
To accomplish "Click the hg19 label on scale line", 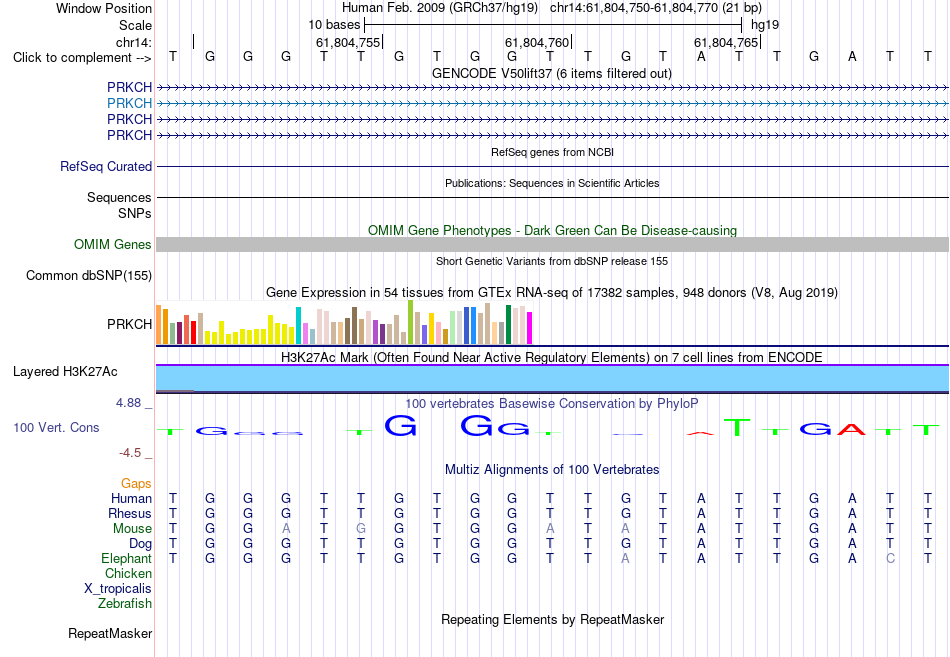I will point(765,25).
